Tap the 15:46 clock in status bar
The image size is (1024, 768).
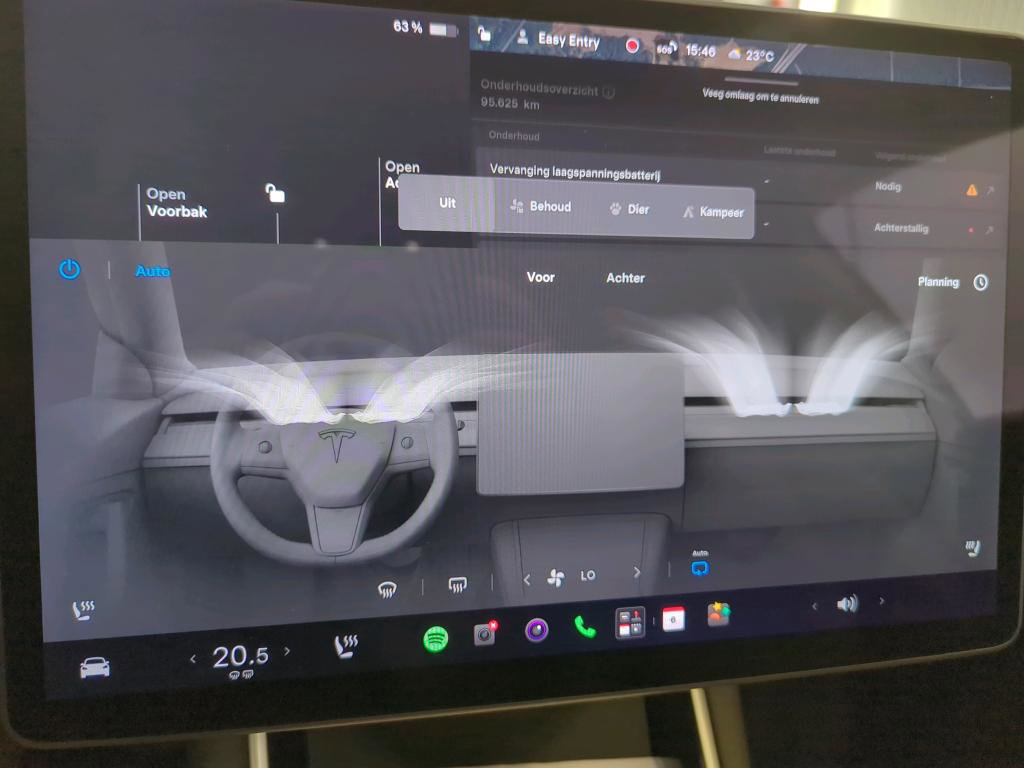700,50
